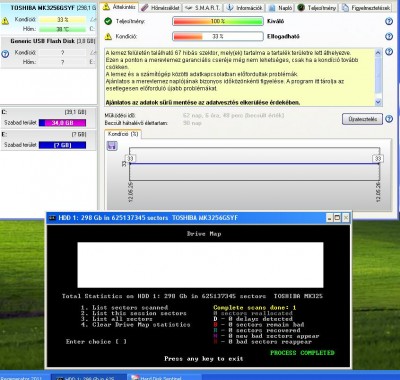Click the anchor icon on Információk tab

[229, 8]
